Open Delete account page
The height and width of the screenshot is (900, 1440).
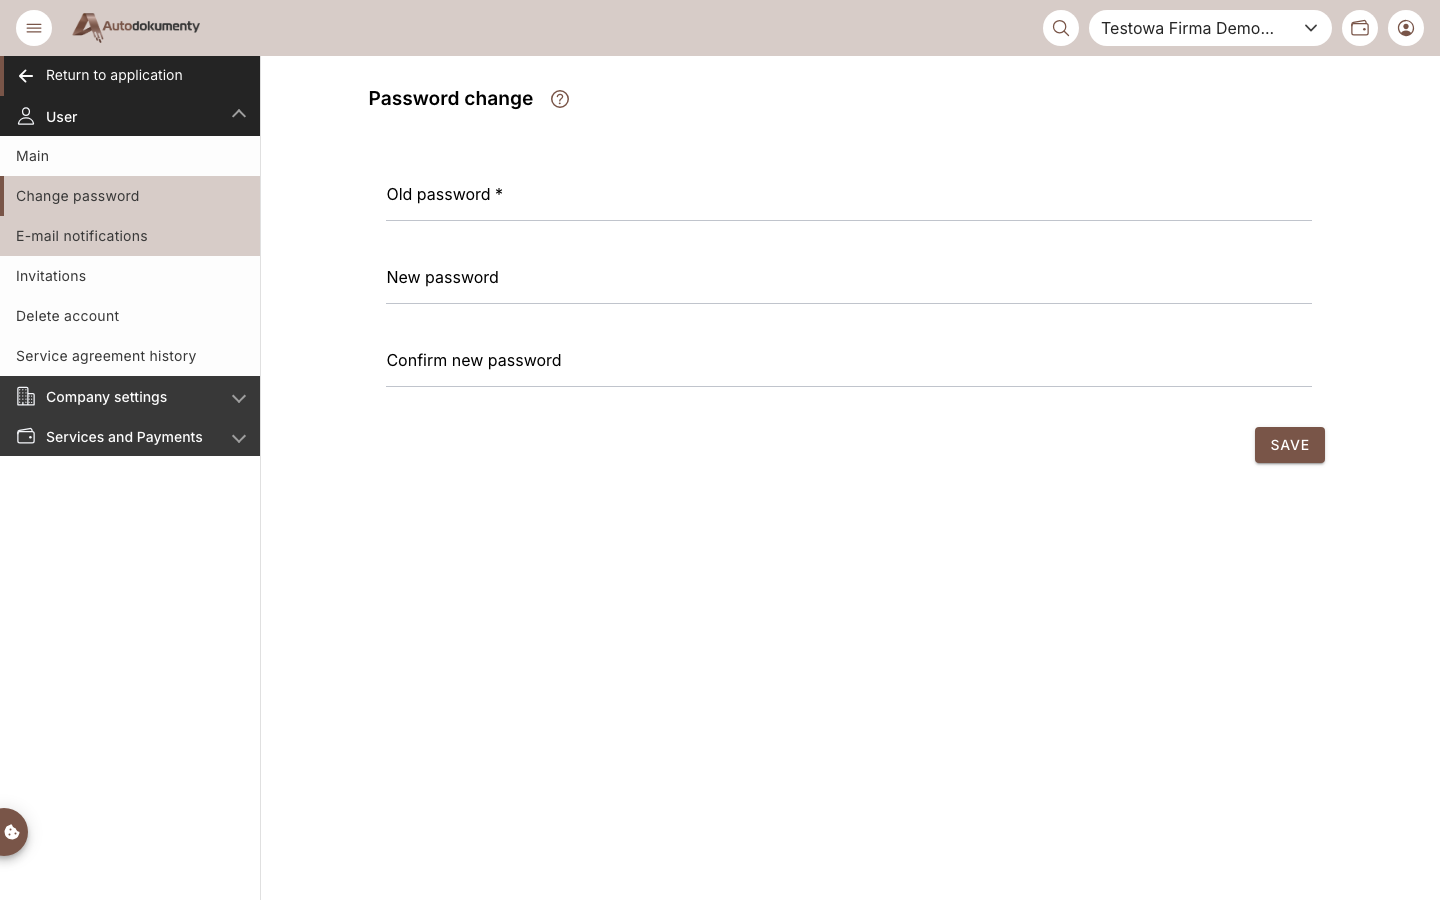point(130,316)
